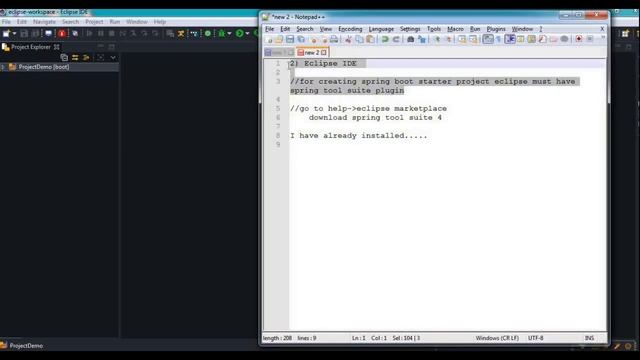Click the X at the right end of Notepad++ menu bar

pyautogui.click(x=602, y=29)
